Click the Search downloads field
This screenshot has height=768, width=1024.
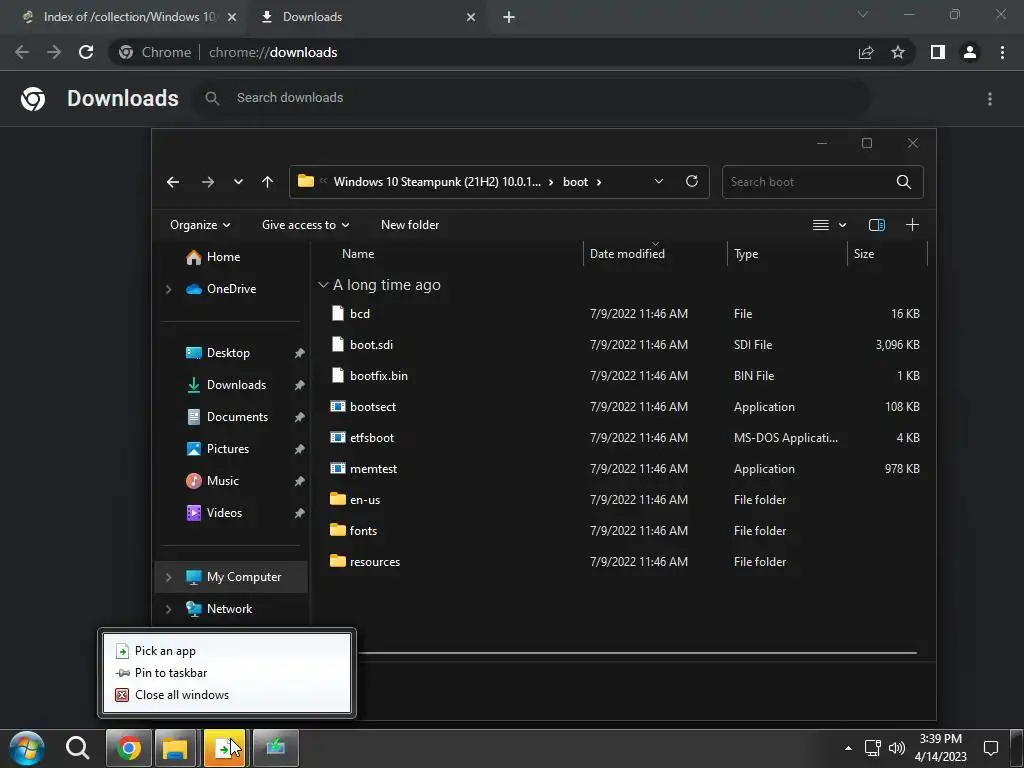pos(532,98)
